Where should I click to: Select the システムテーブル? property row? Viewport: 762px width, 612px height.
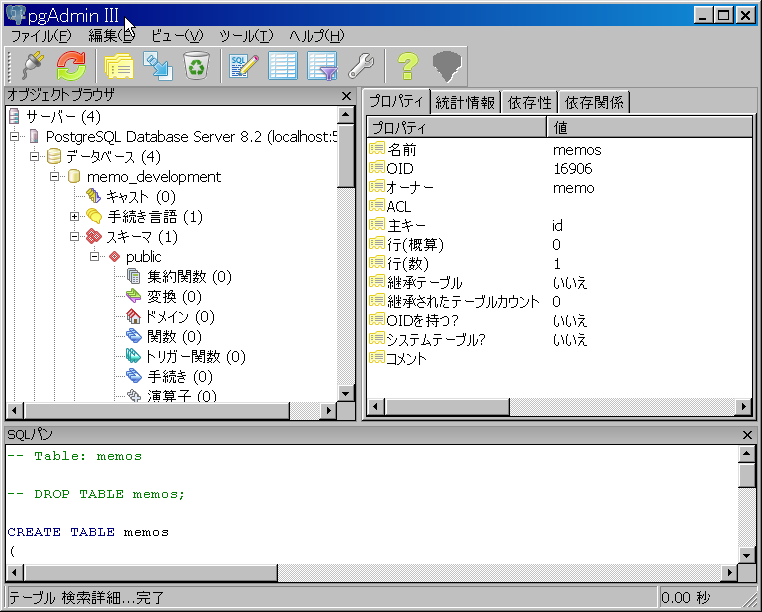[x=559, y=339]
